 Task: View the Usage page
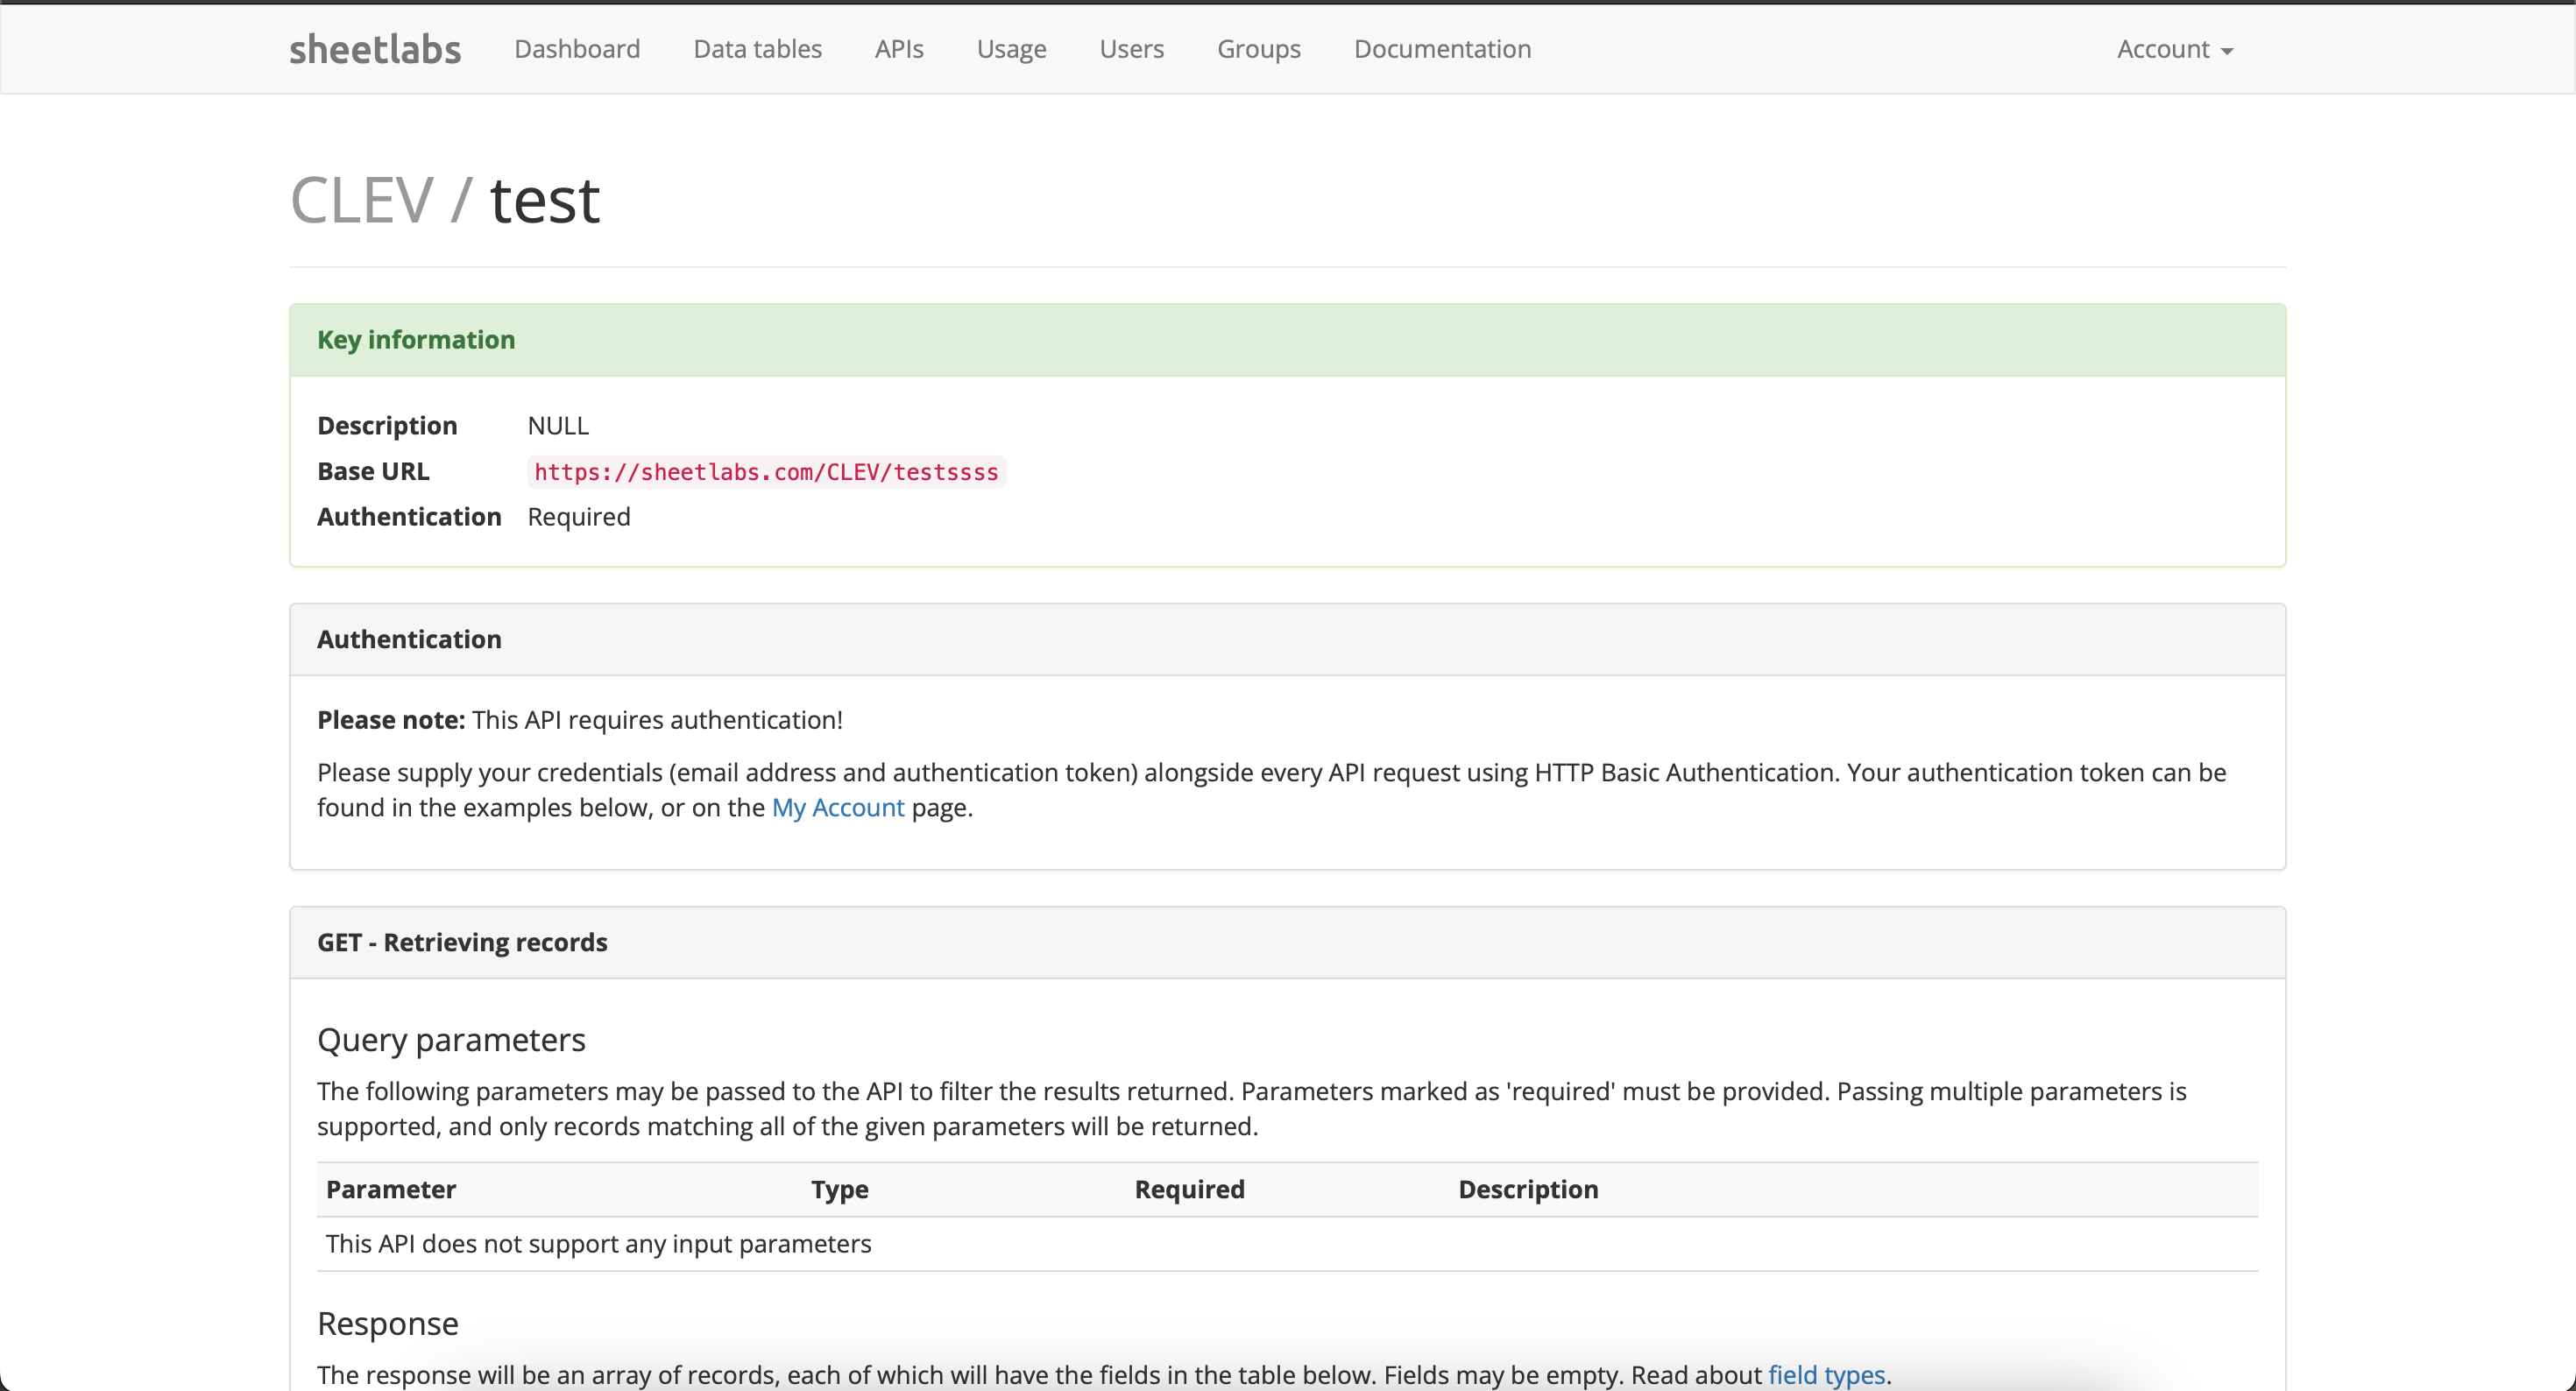point(1011,49)
